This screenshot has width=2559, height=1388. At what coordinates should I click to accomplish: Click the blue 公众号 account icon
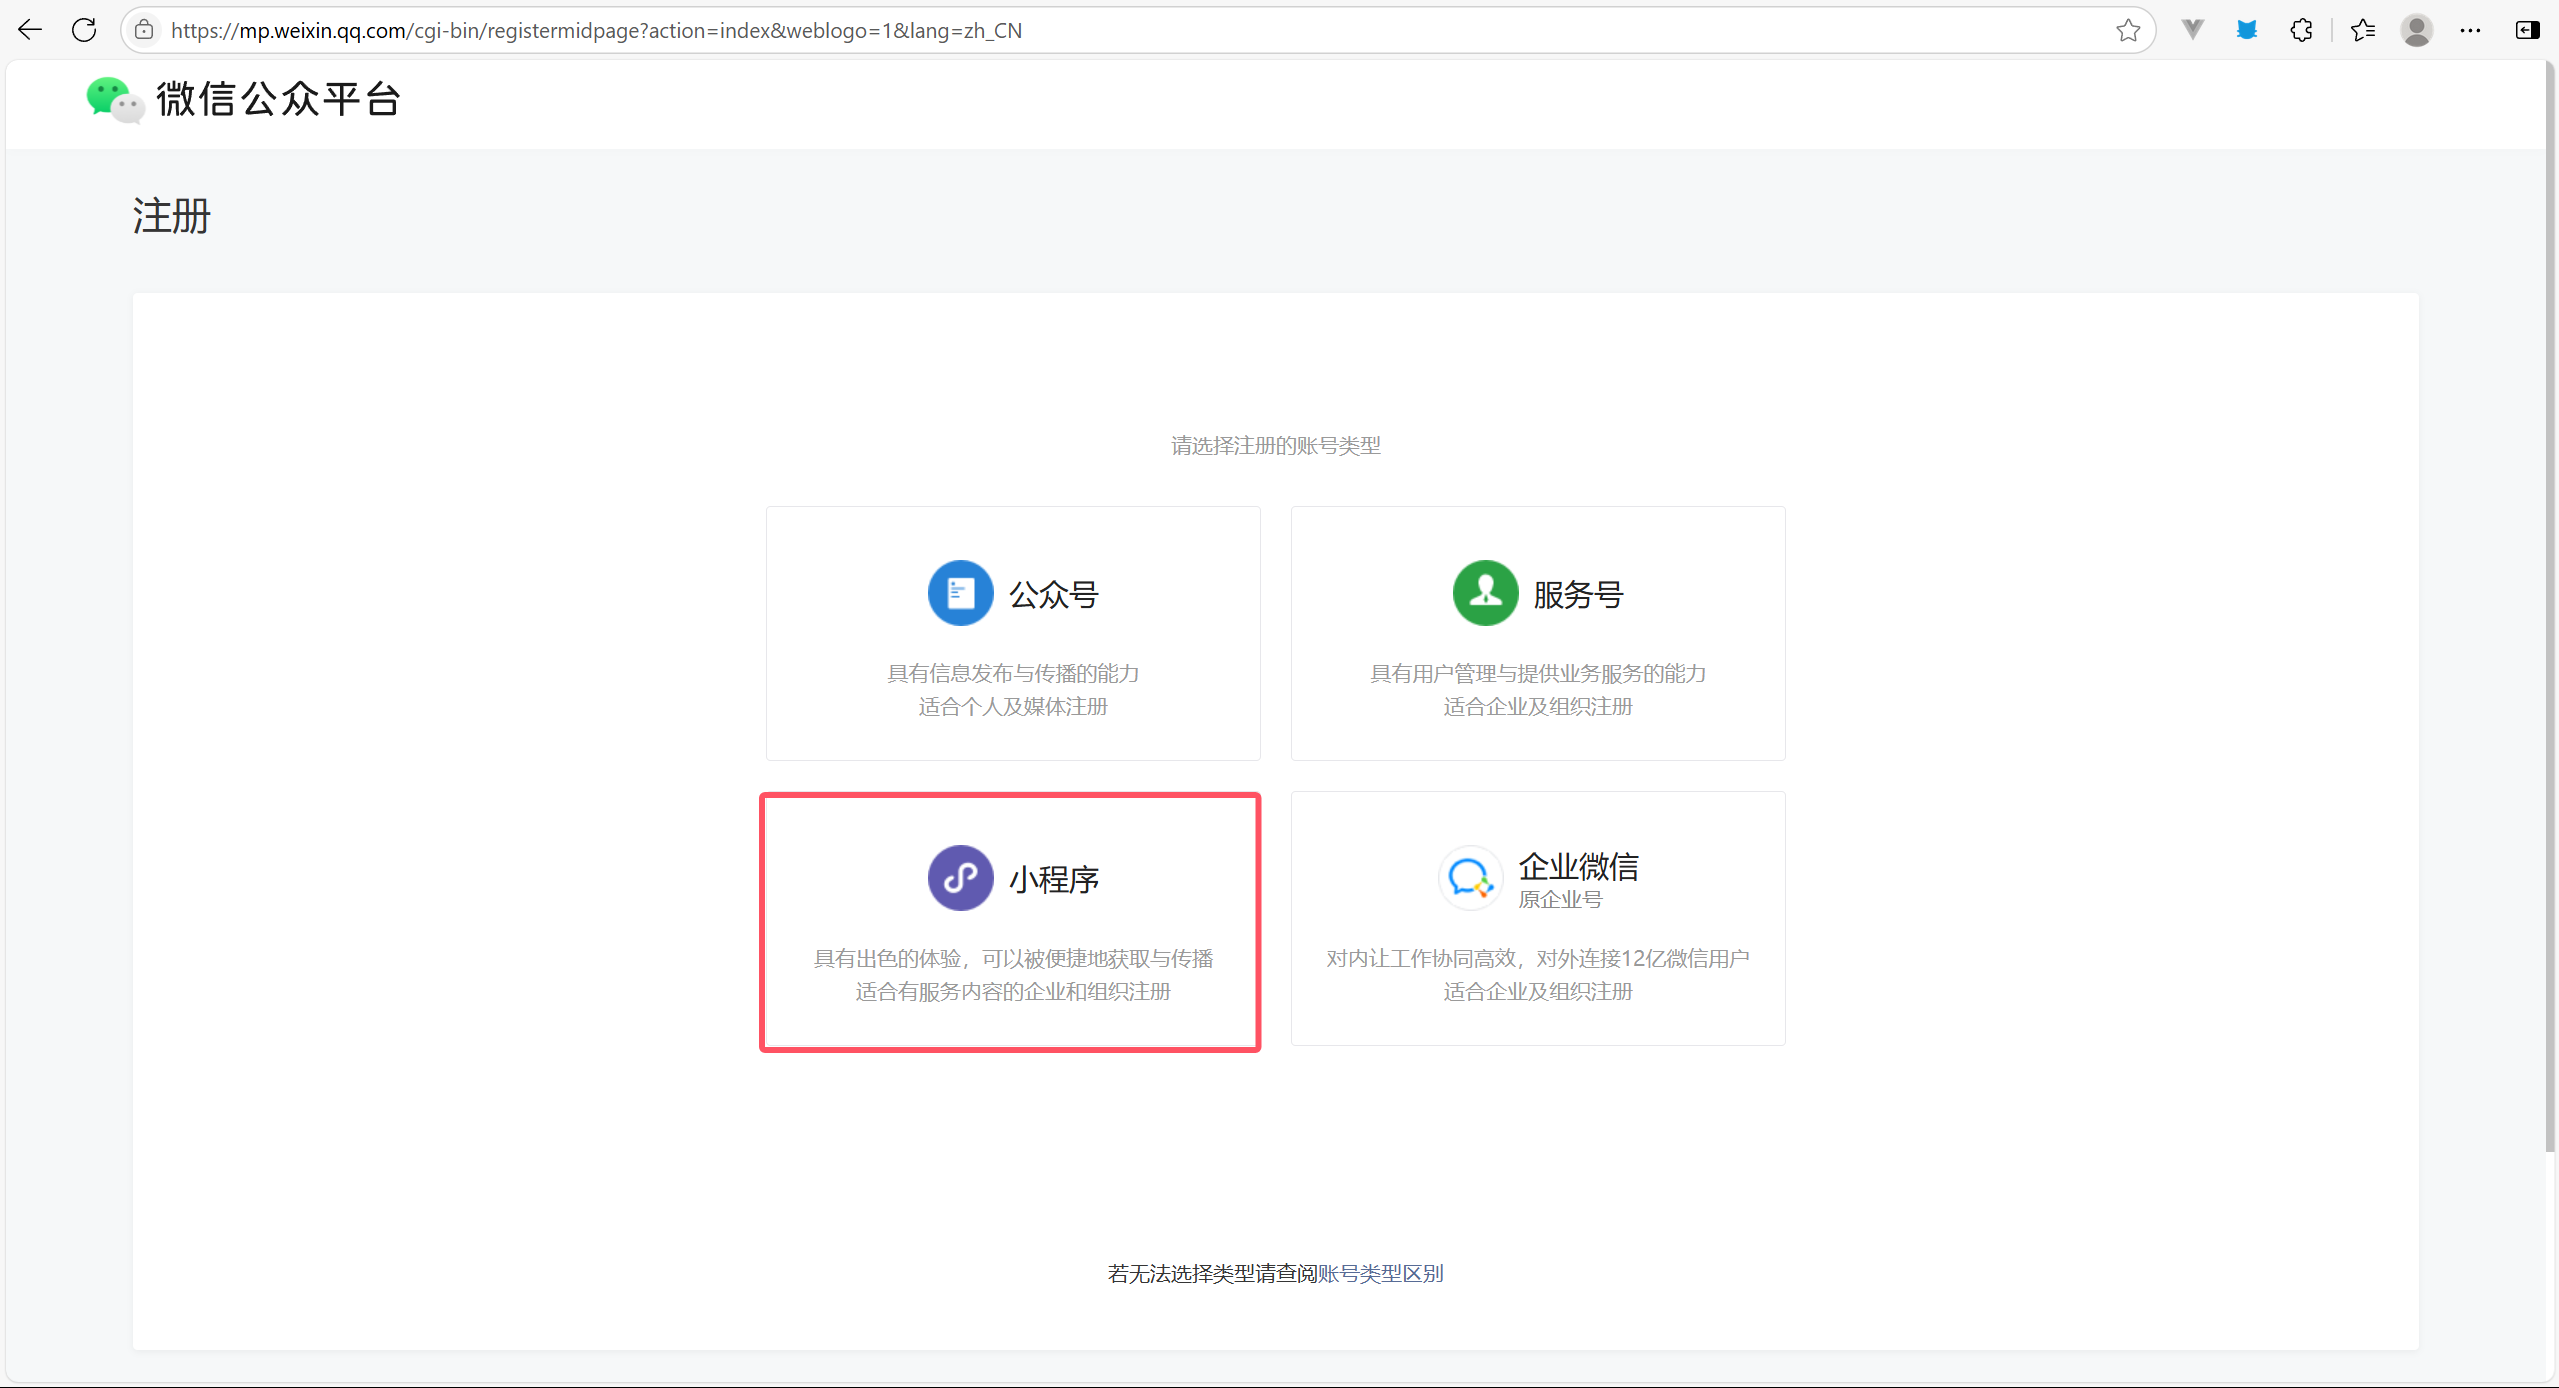click(x=960, y=593)
